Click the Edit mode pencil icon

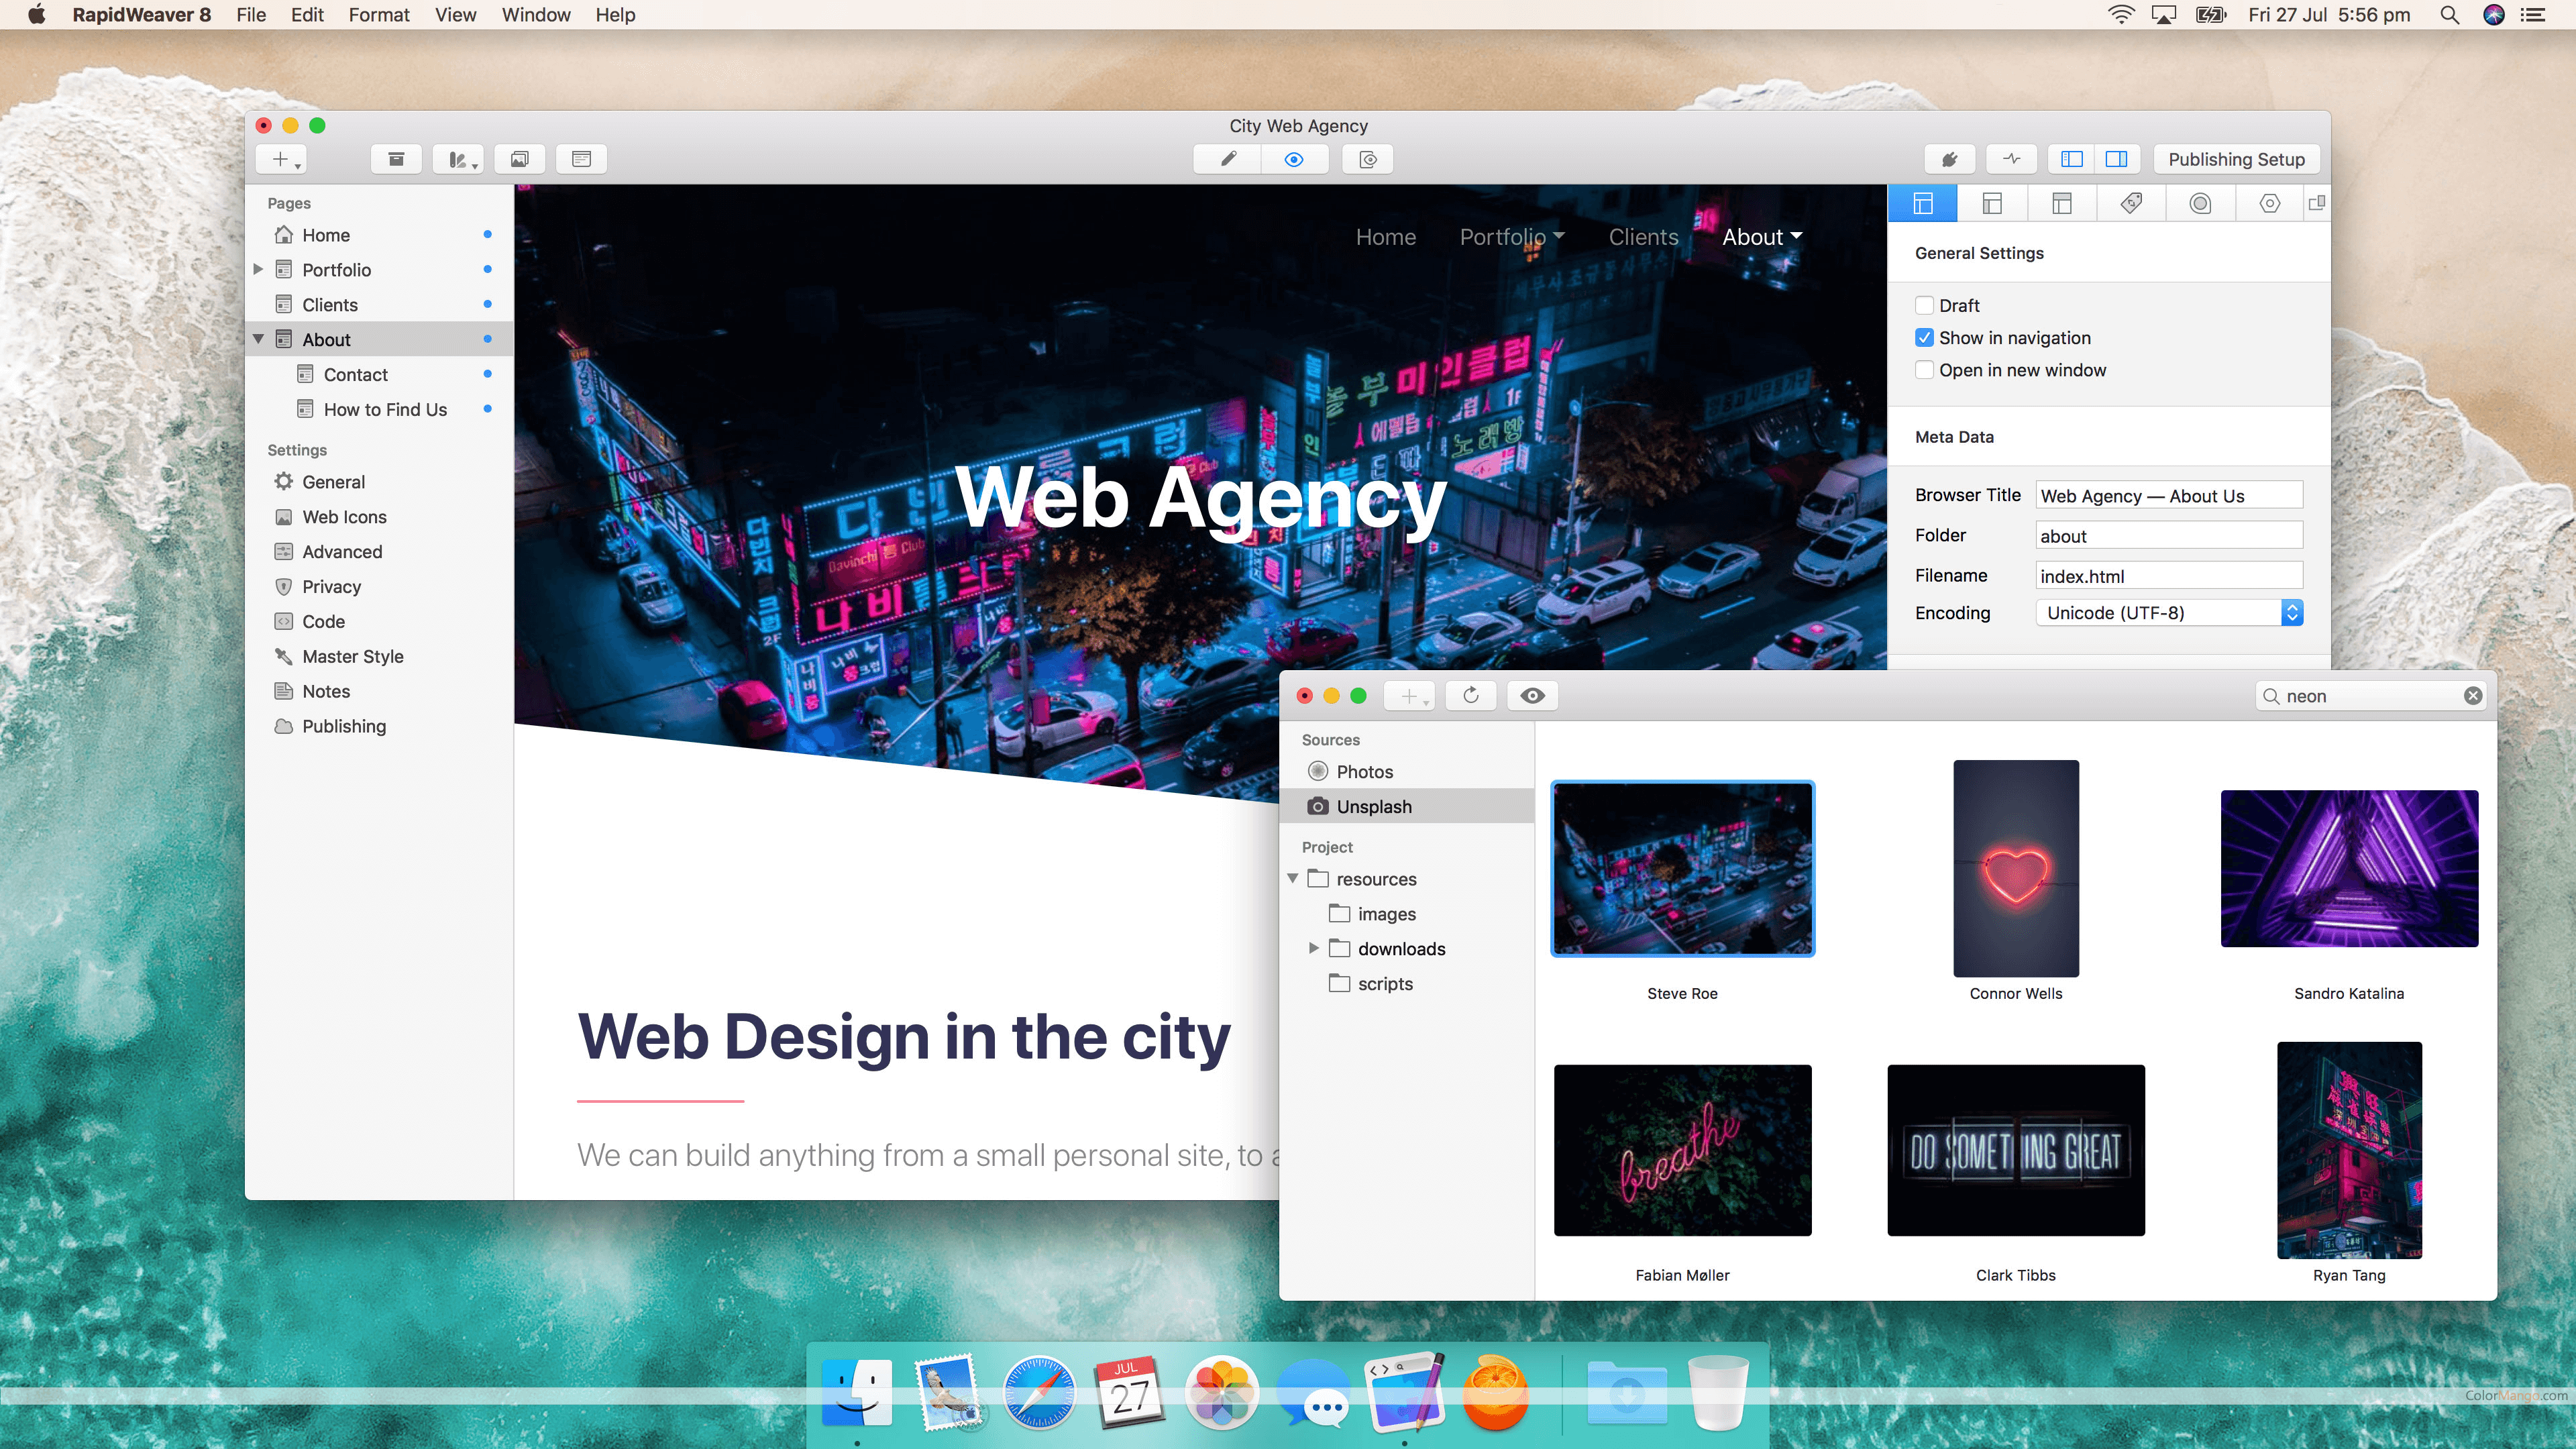[1228, 159]
